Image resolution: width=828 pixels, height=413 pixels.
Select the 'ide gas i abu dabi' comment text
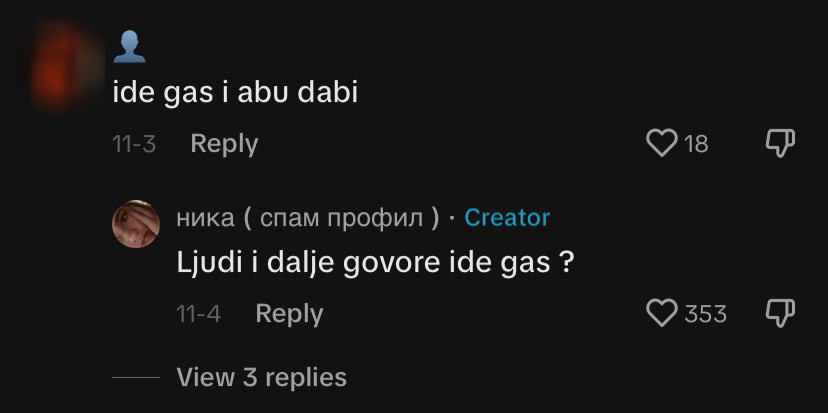pyautogui.click(x=236, y=93)
